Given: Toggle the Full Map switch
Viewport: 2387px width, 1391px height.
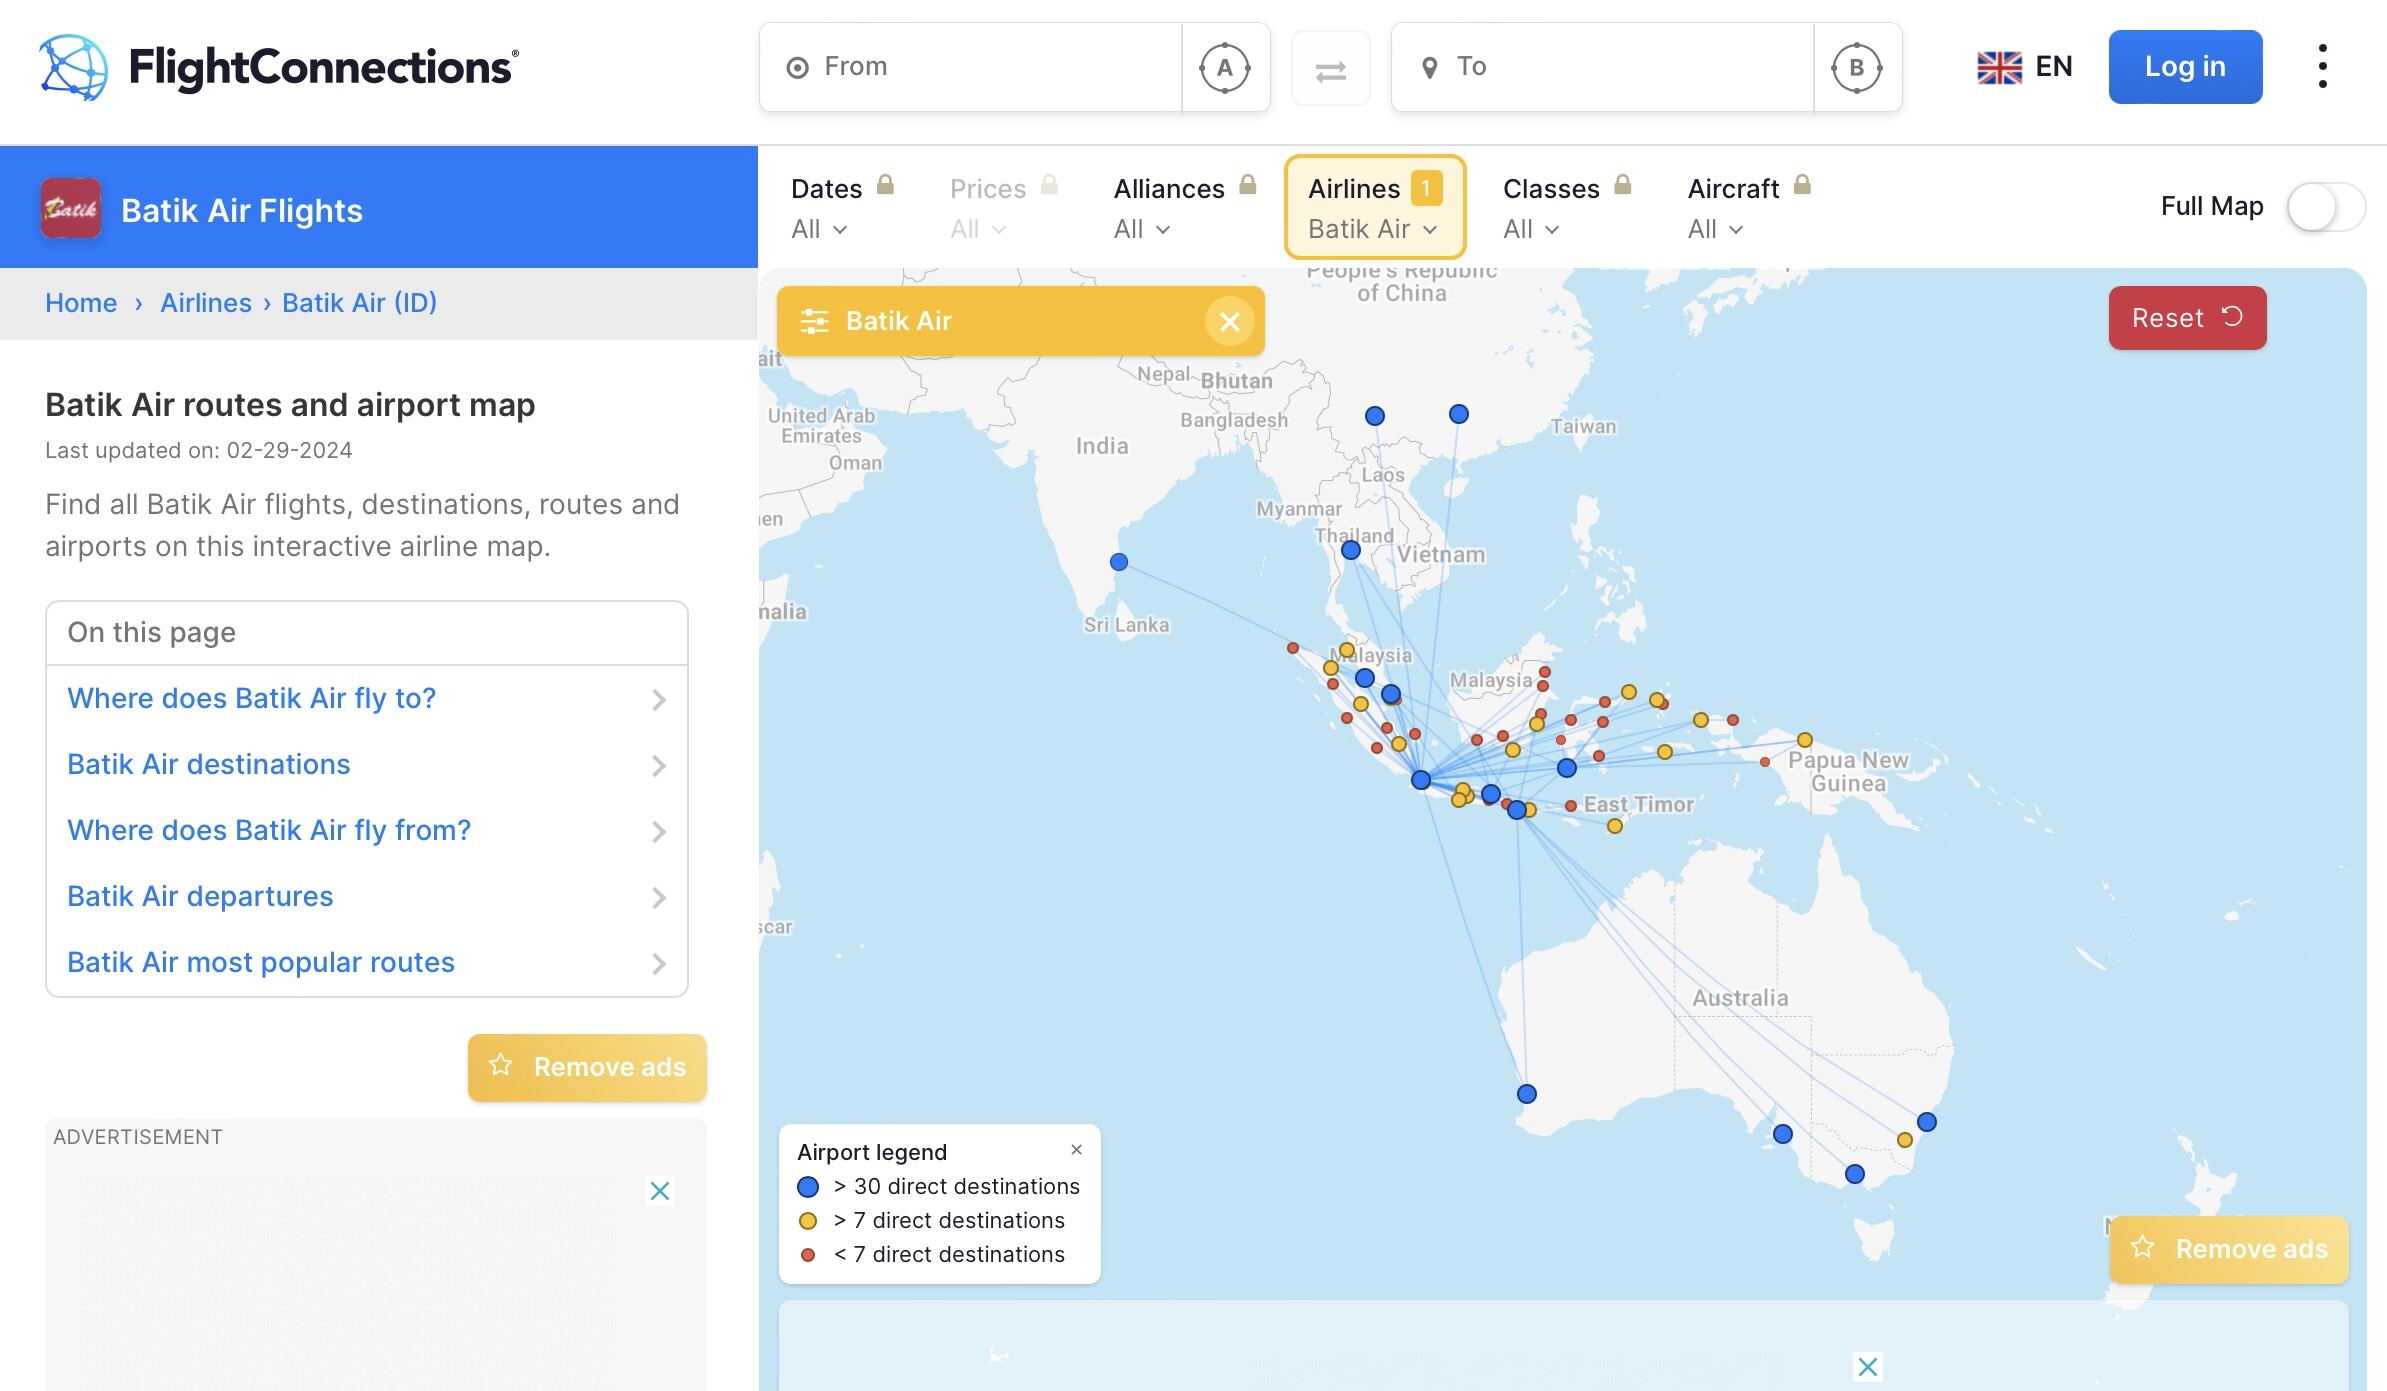Looking at the screenshot, I should point(2326,207).
